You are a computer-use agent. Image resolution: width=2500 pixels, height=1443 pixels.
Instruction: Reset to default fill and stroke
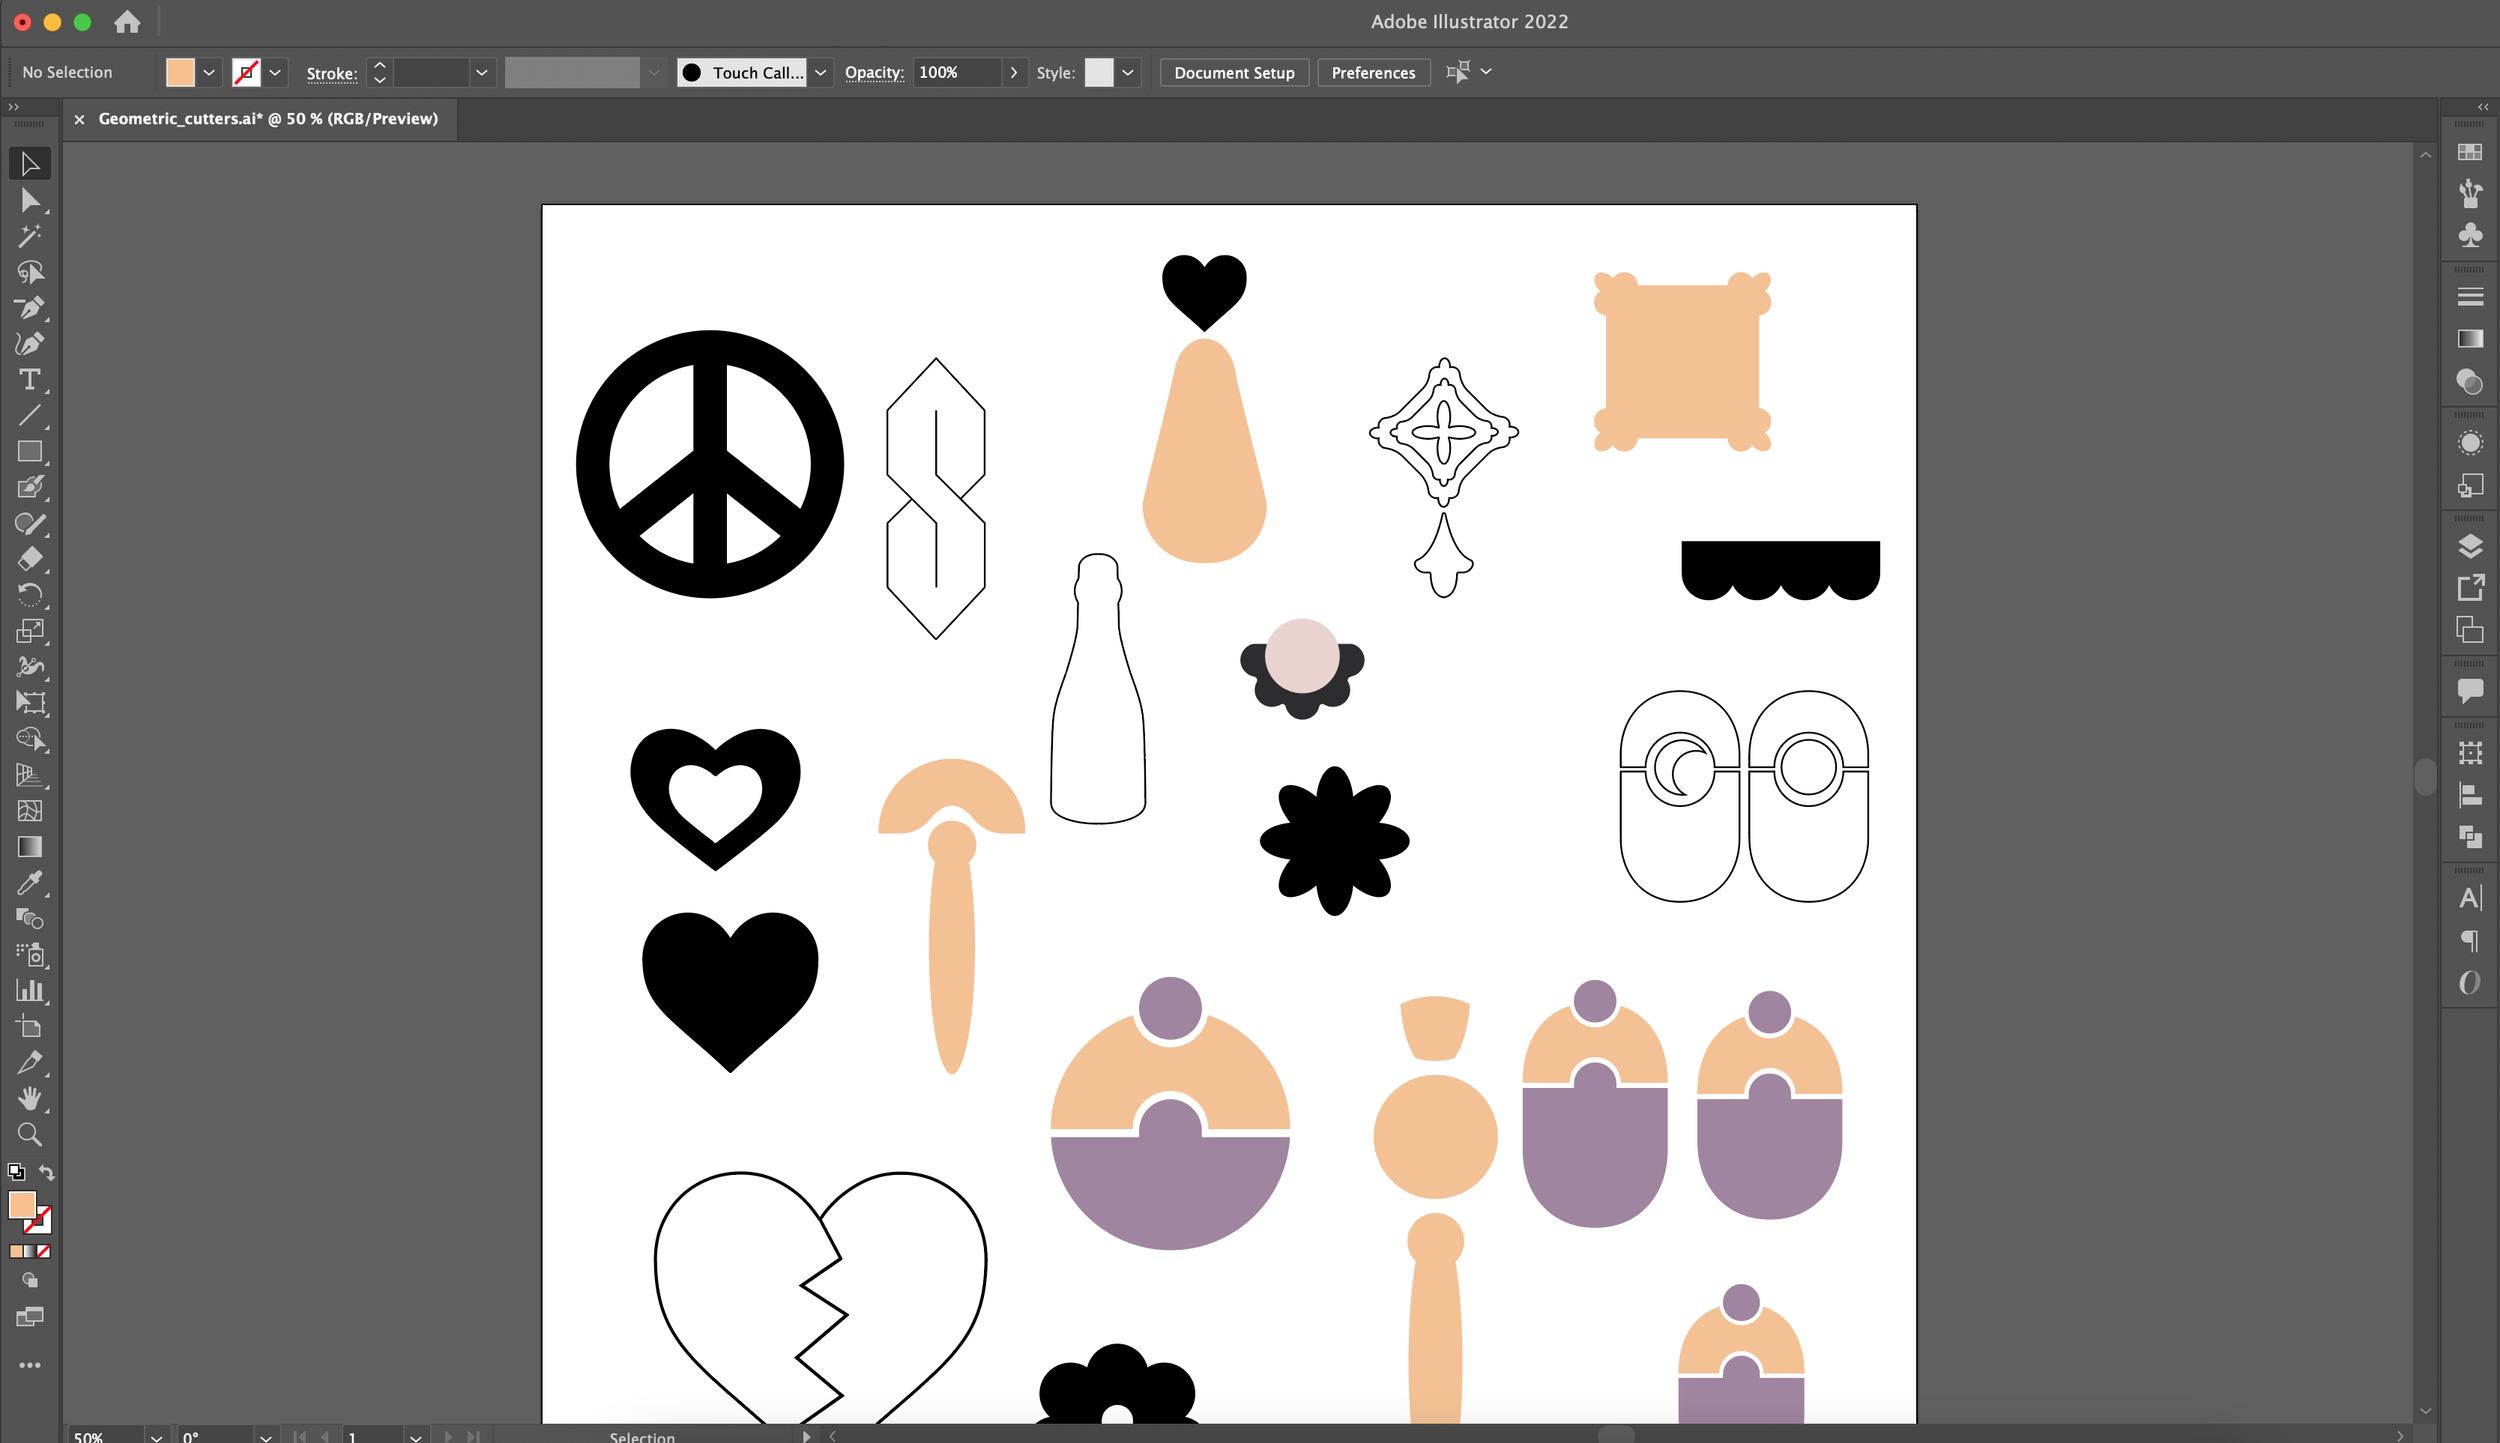point(16,1172)
